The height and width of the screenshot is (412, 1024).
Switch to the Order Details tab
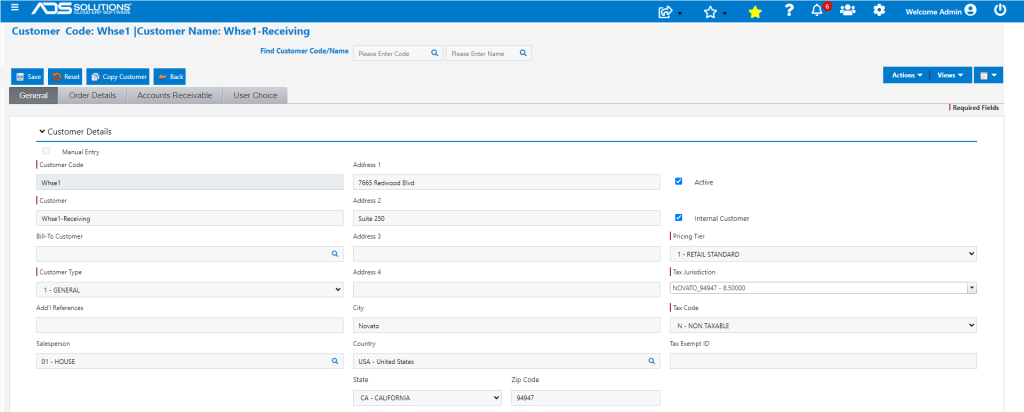click(x=93, y=95)
